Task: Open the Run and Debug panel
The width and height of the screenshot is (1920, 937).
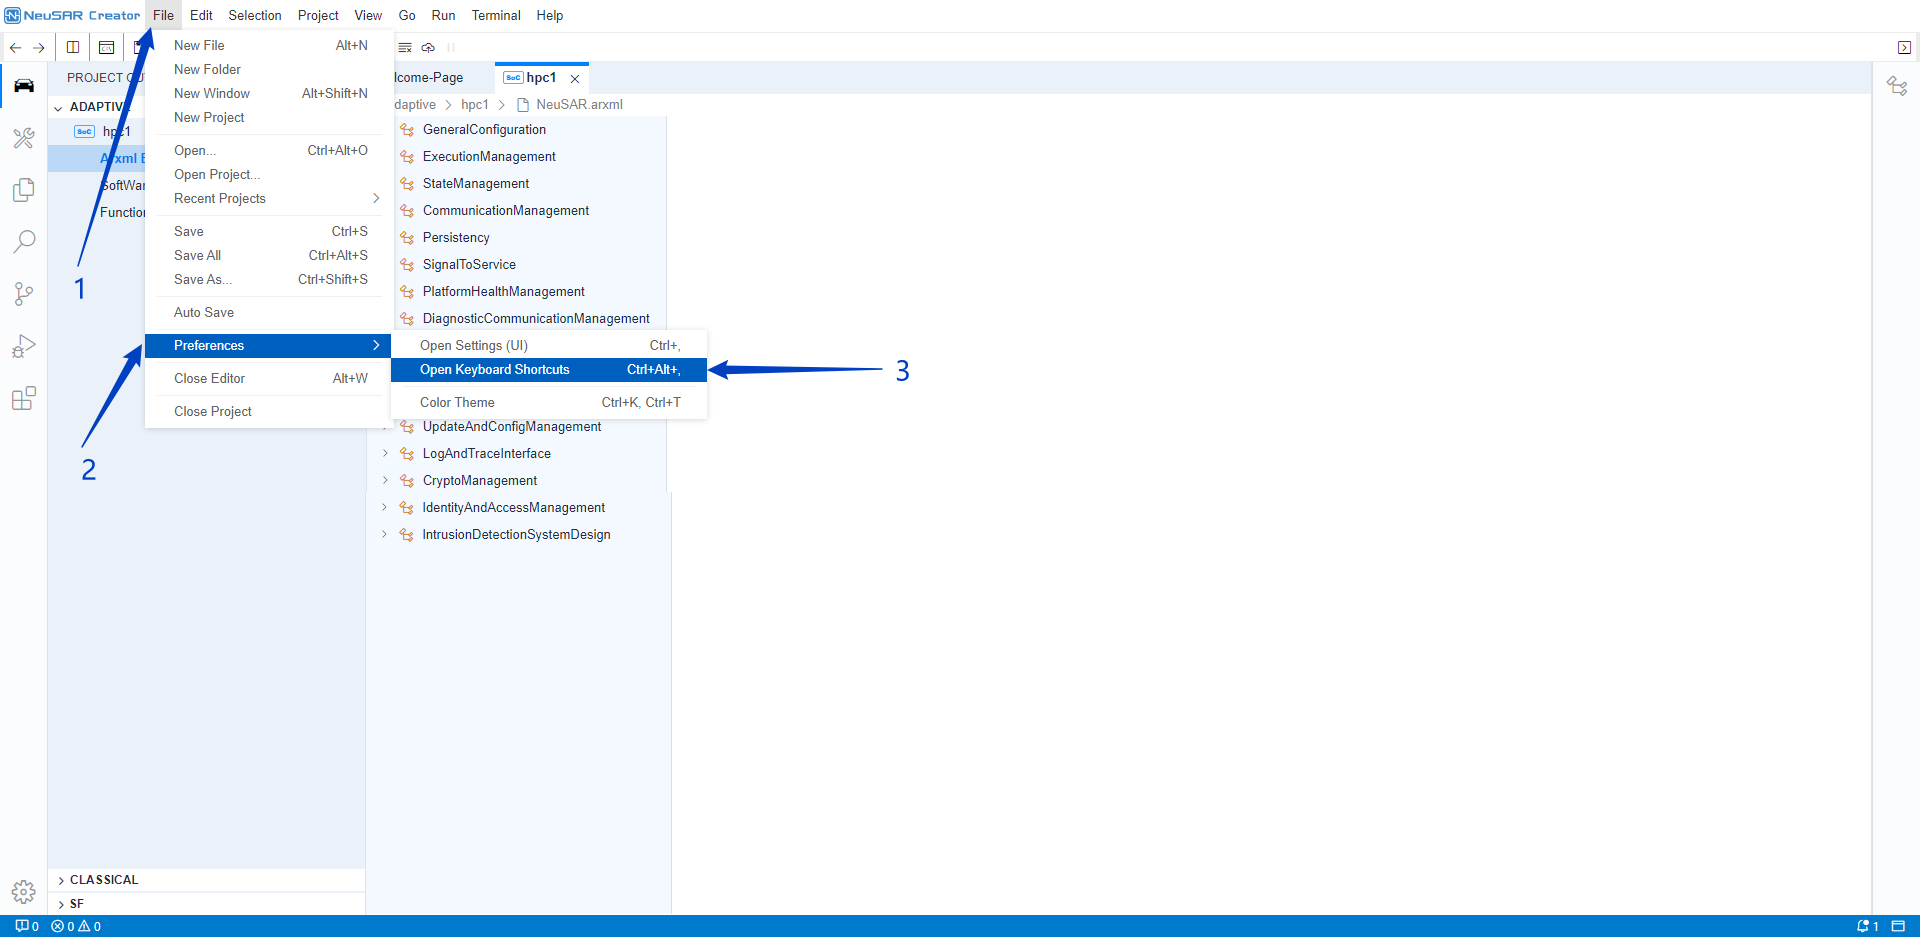Action: pyautogui.click(x=24, y=346)
